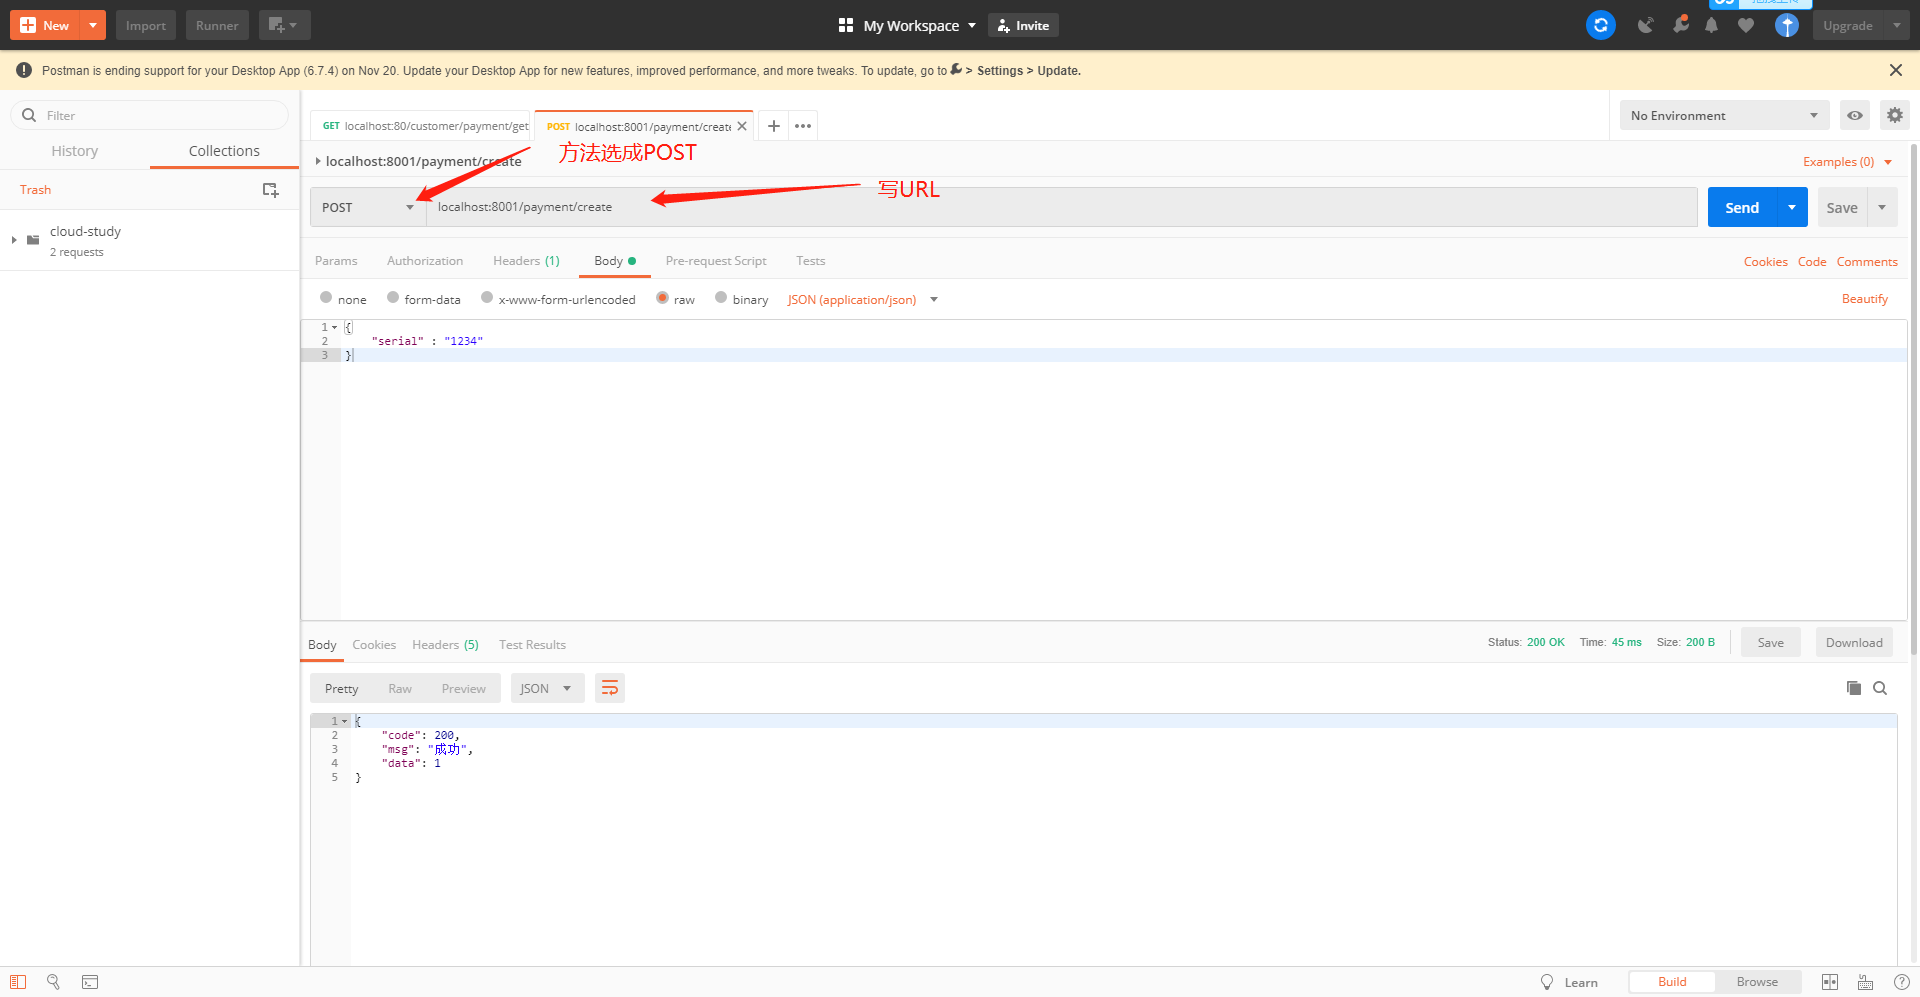
Task: Click the request URL input field
Action: pos(1061,207)
